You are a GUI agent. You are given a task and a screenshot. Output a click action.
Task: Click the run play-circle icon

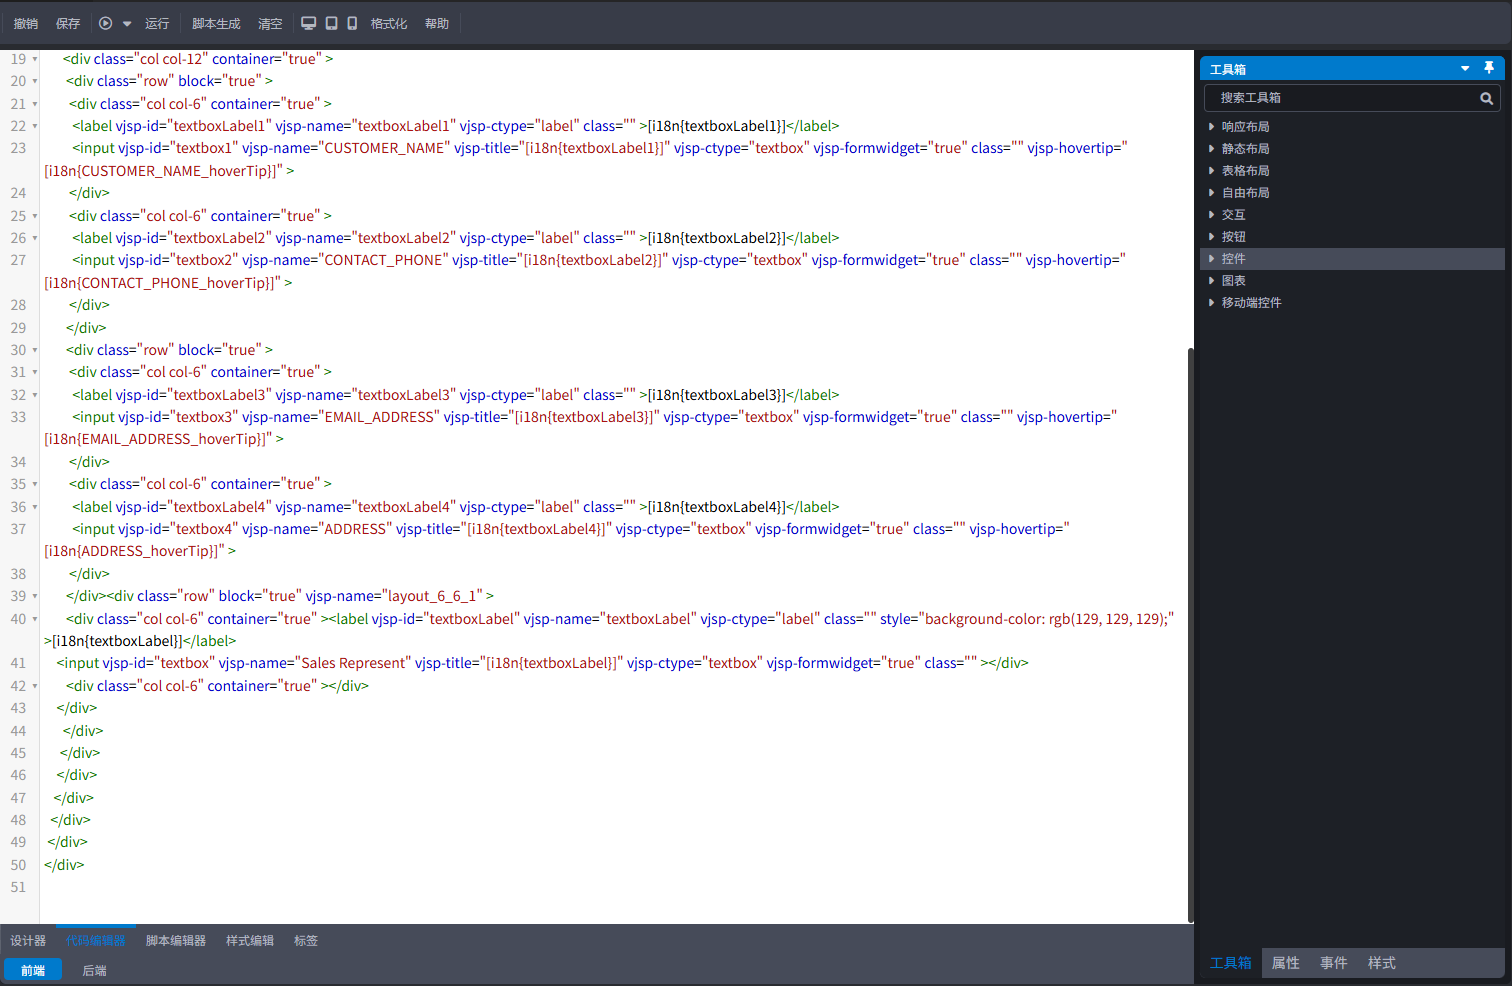(105, 23)
